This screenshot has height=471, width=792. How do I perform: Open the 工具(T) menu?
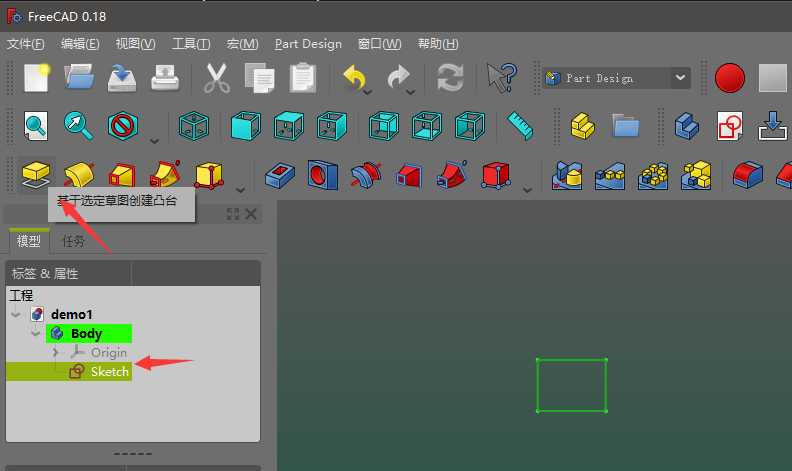click(191, 44)
